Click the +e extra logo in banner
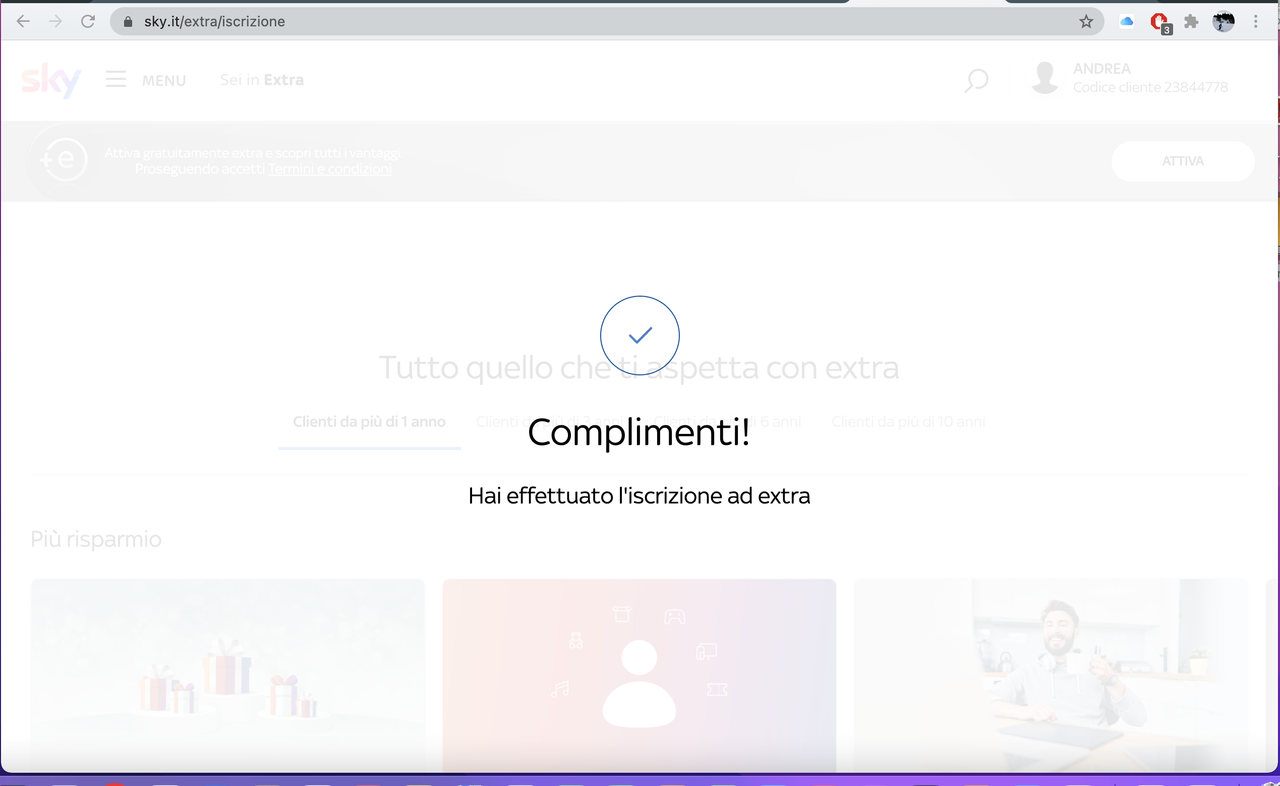Image resolution: width=1280 pixels, height=786 pixels. point(63,160)
